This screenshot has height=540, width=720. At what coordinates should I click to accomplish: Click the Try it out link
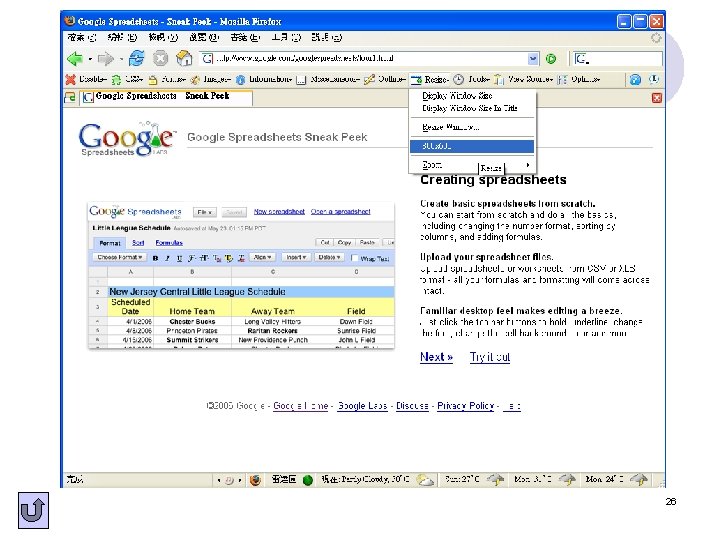[490, 357]
